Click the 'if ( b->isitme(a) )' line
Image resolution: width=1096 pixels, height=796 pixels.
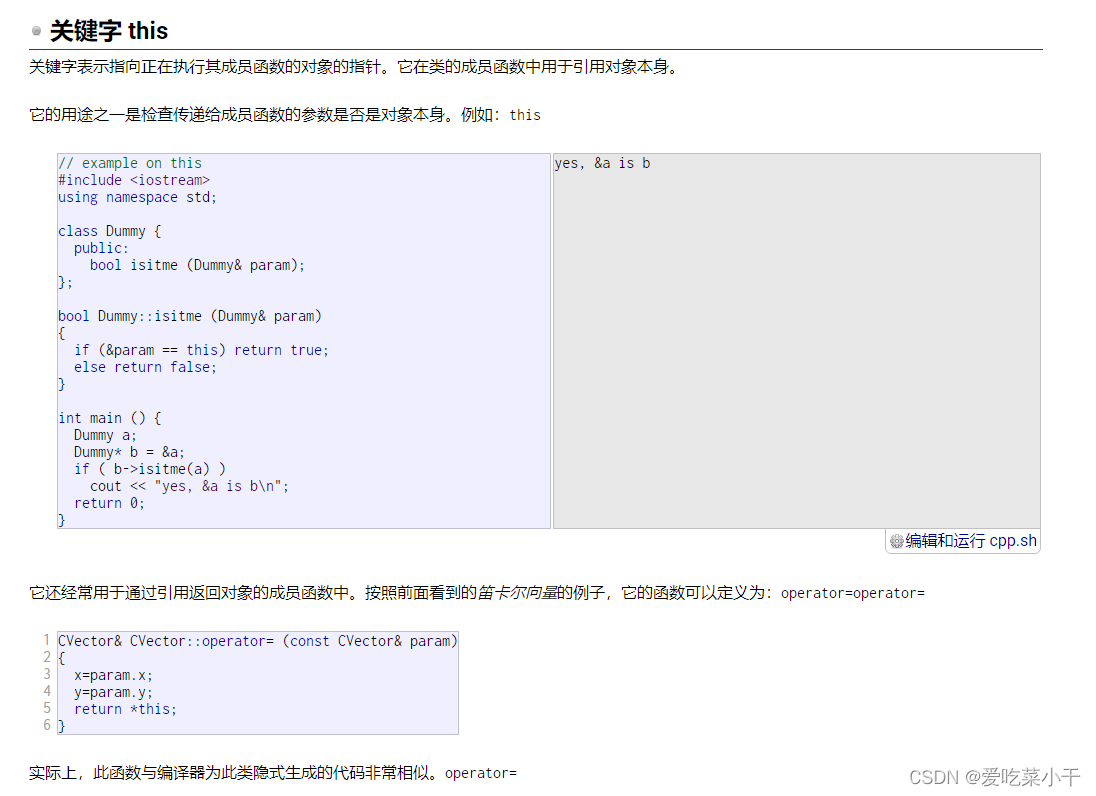point(150,470)
